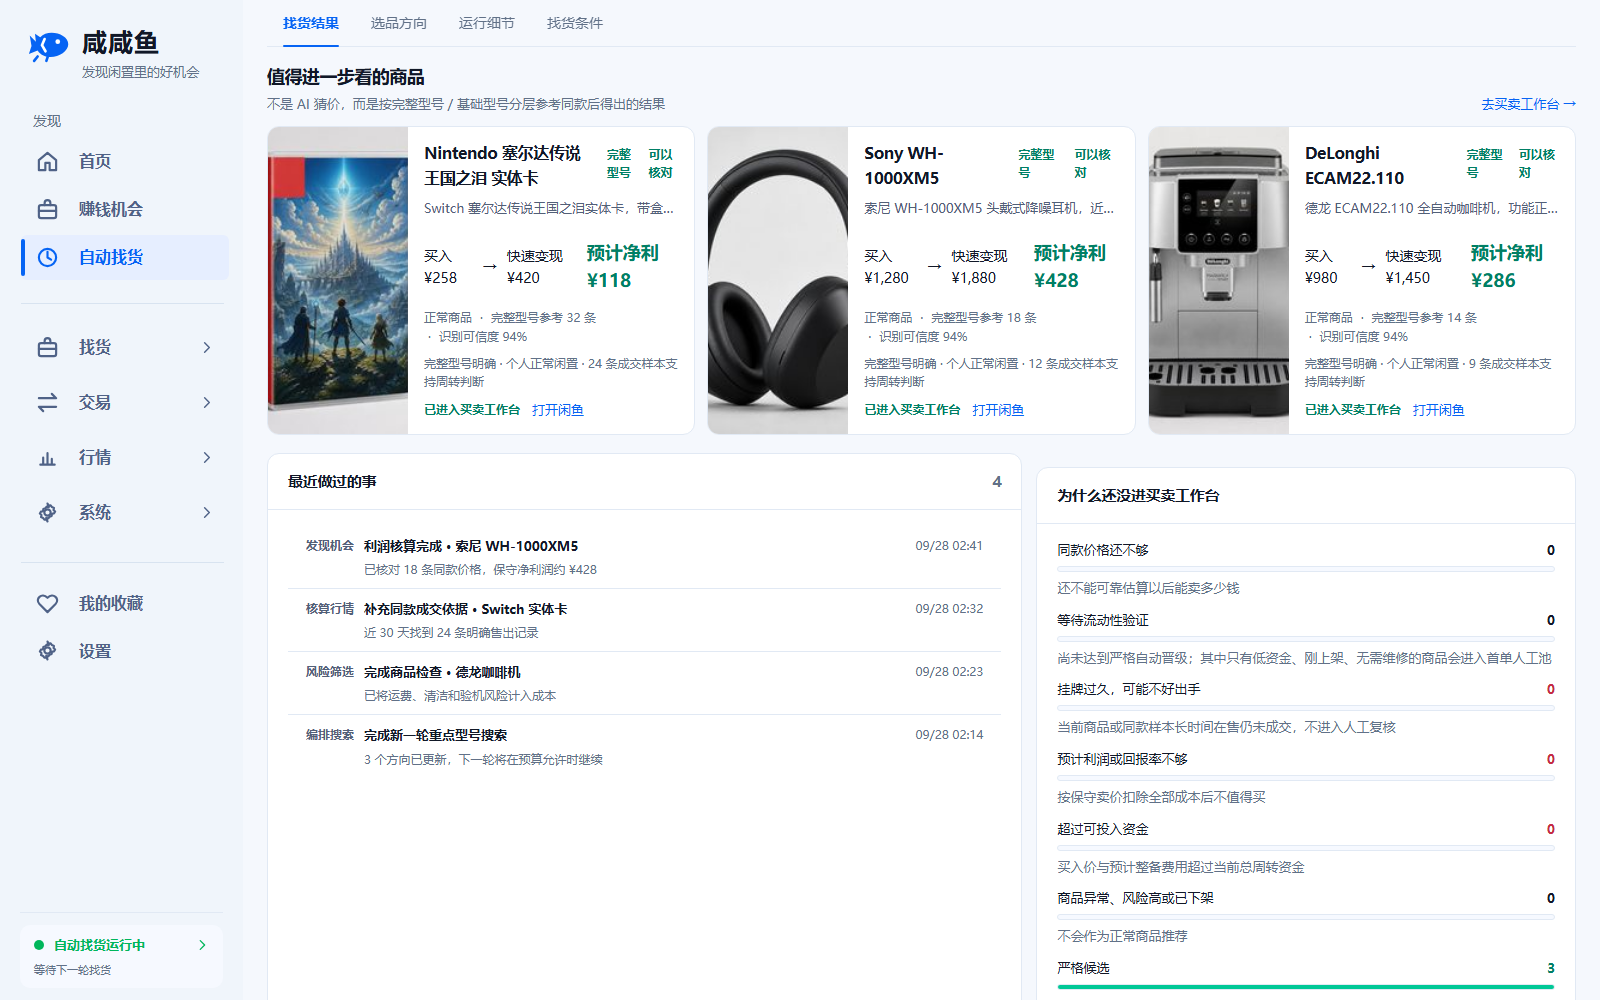This screenshot has width=1600, height=1000.
Task: Click the 行情 bar chart icon
Action: (x=47, y=457)
